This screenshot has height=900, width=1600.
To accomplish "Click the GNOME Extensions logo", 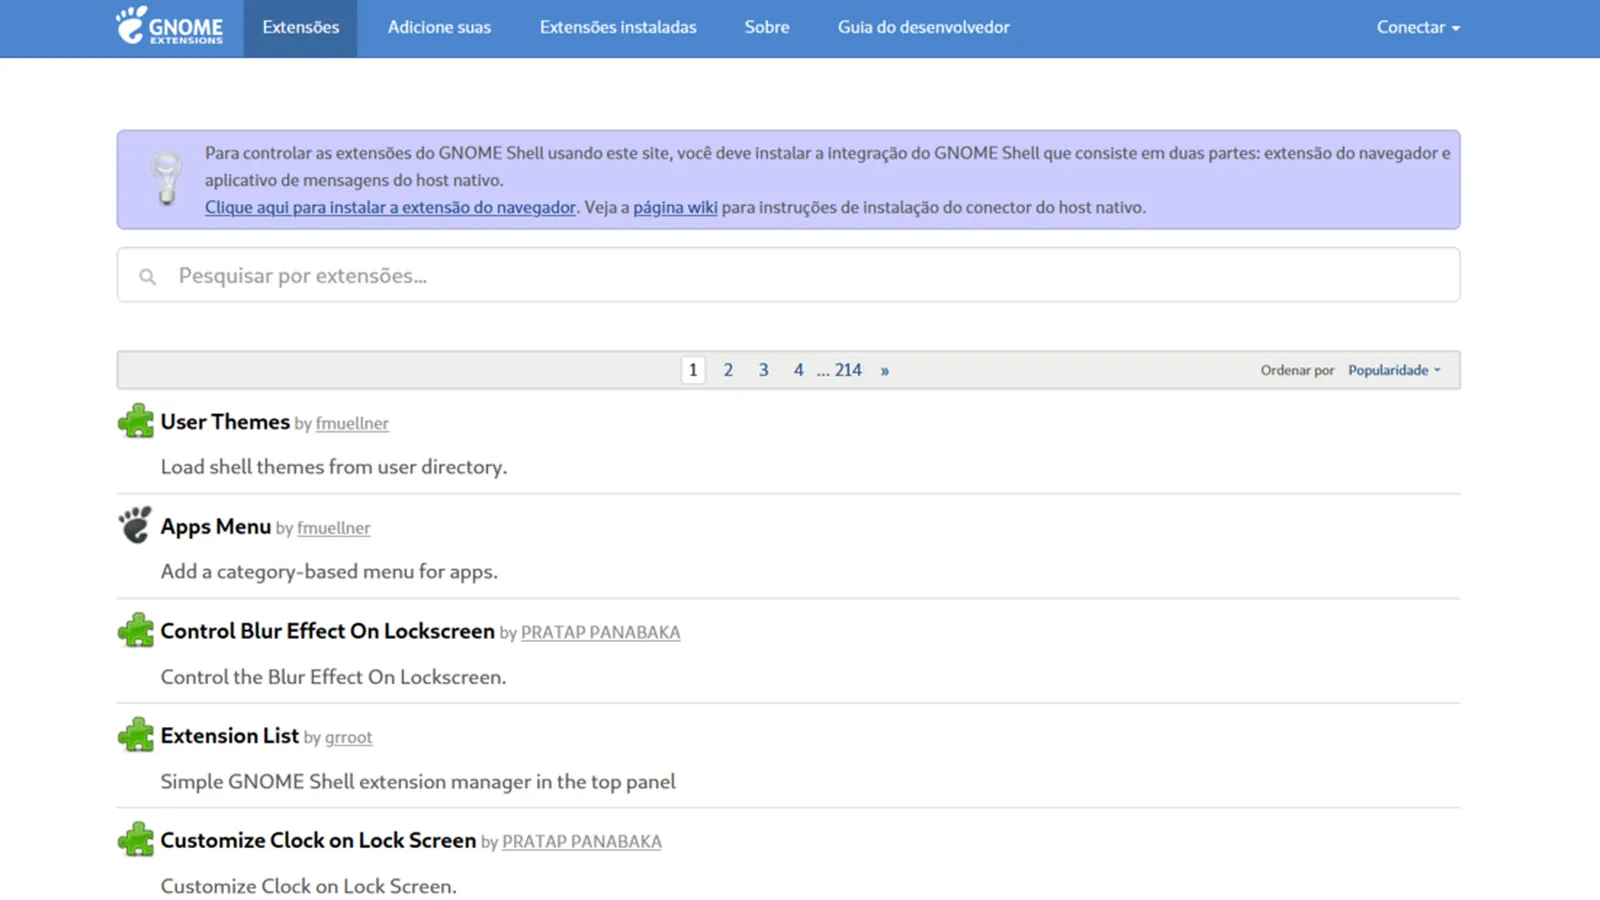I will tap(169, 26).
